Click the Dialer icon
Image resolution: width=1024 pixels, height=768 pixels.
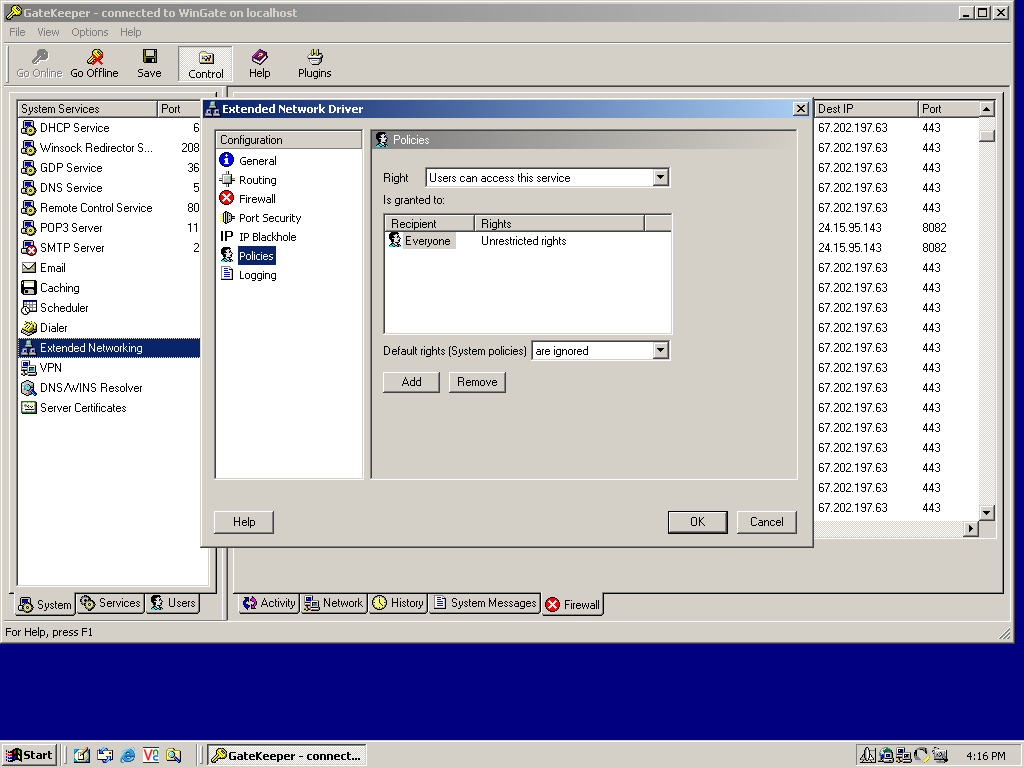(28, 328)
